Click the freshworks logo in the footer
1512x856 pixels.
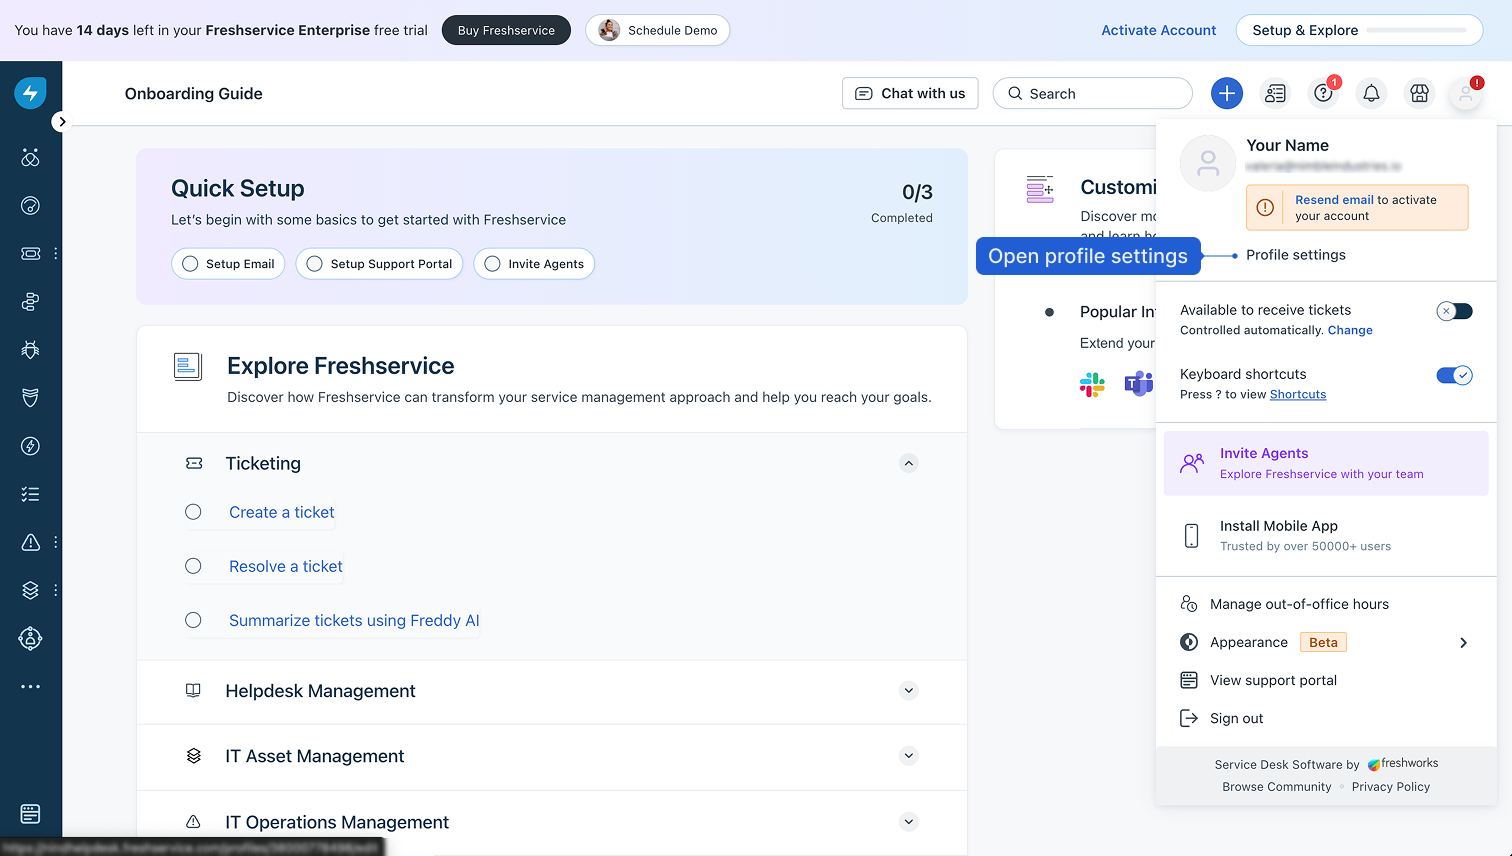1403,763
